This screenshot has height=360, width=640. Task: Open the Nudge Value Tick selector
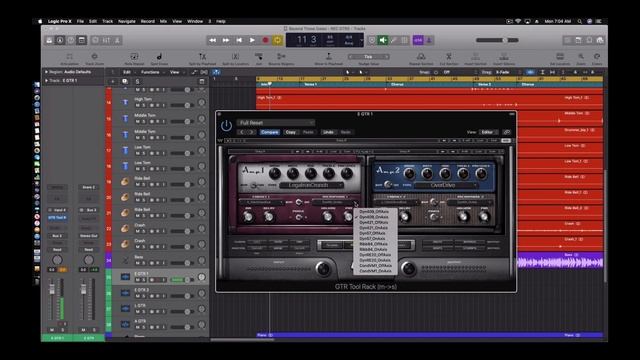[369, 57]
